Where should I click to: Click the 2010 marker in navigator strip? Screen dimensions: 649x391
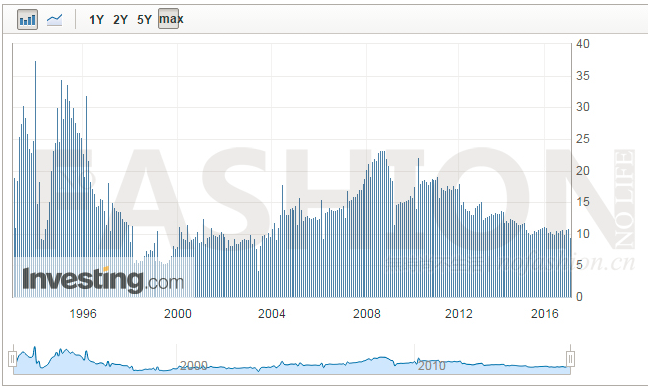(432, 366)
